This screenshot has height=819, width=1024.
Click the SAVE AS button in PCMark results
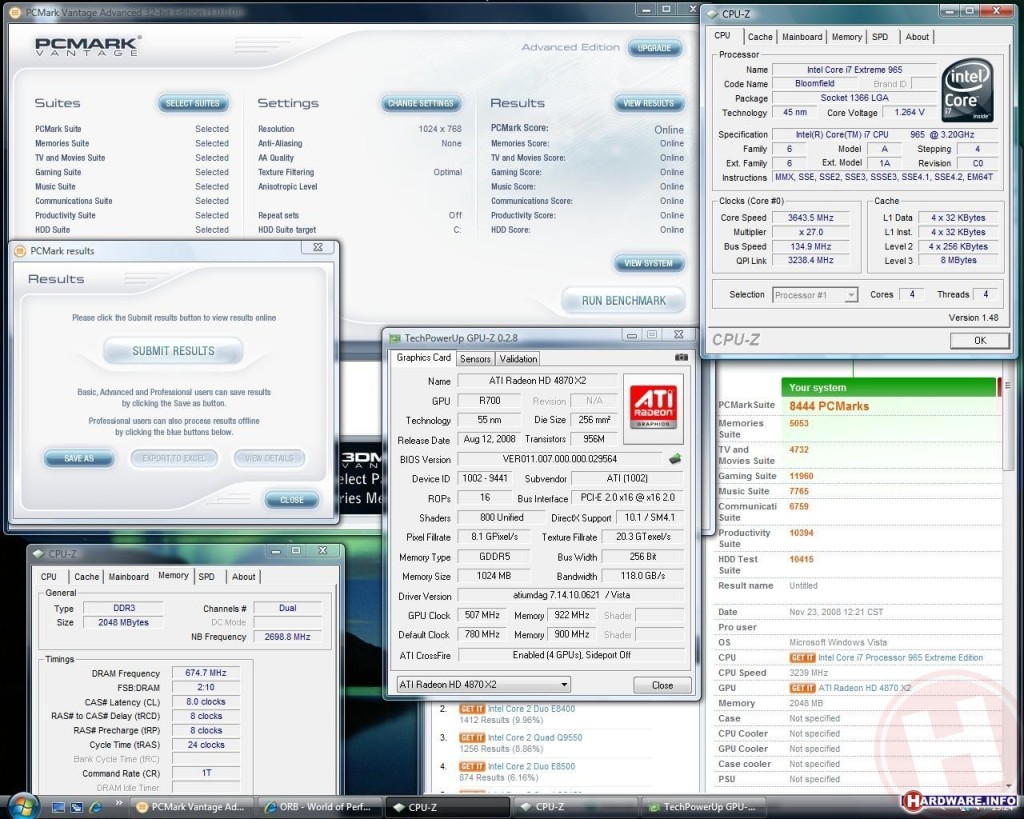(79, 458)
